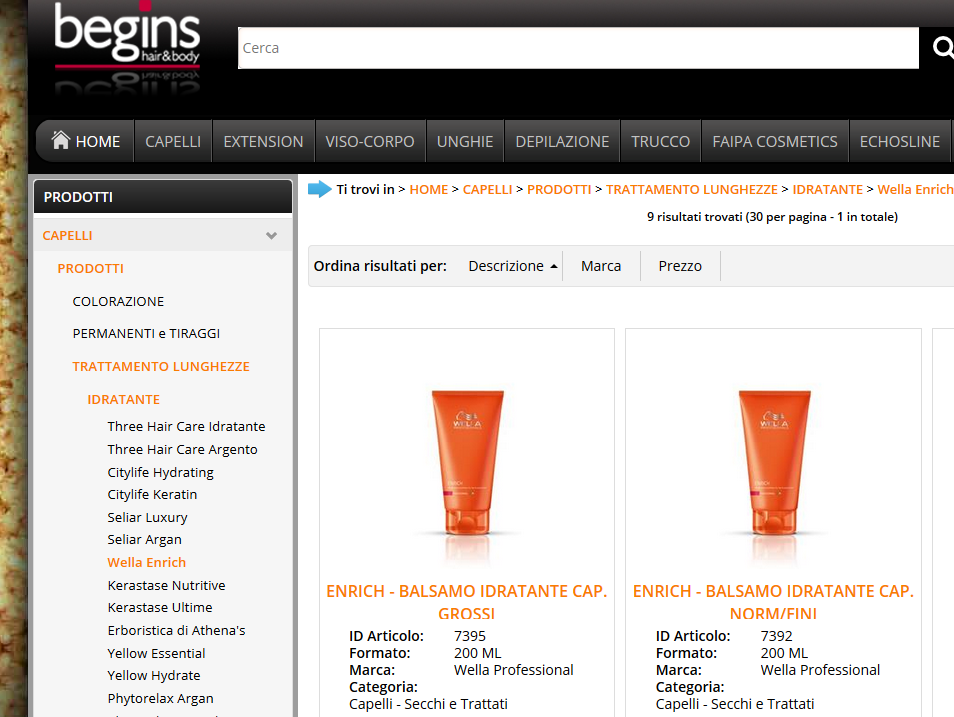Open TRATTAMENTO LUNGHEZZE in sidebar
The height and width of the screenshot is (717, 954).
[161, 366]
